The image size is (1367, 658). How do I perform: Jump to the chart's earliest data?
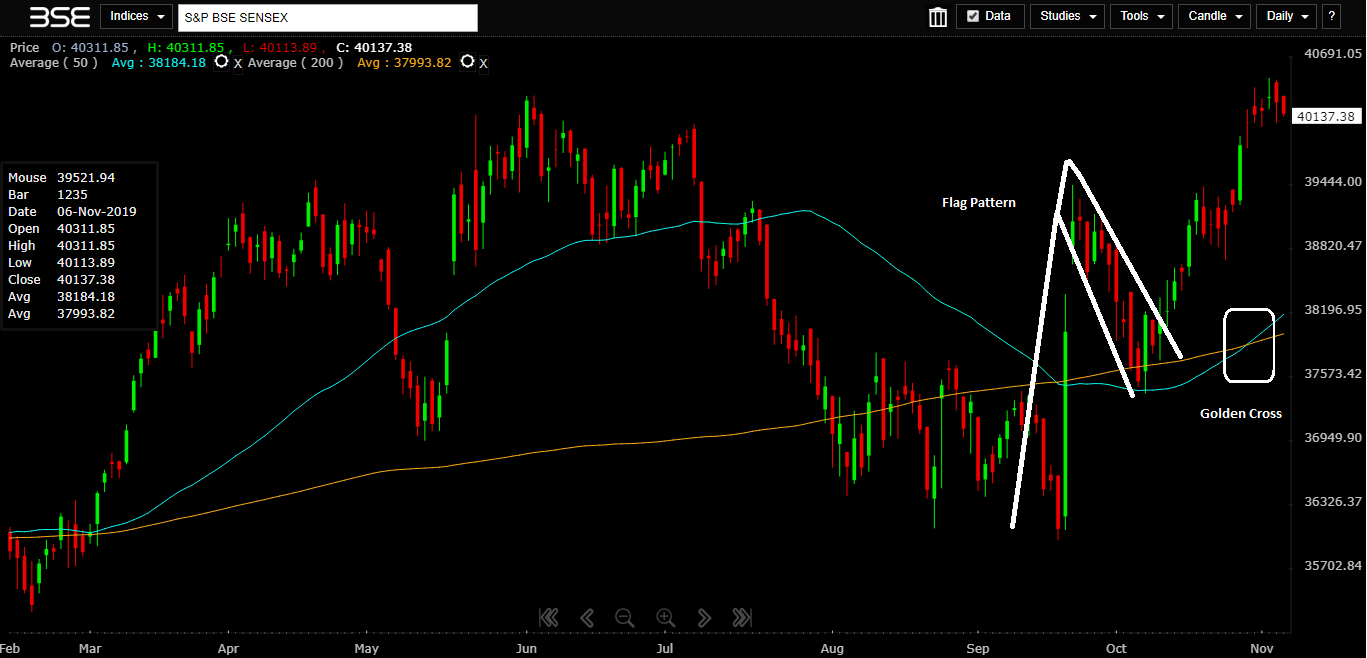(x=548, y=617)
